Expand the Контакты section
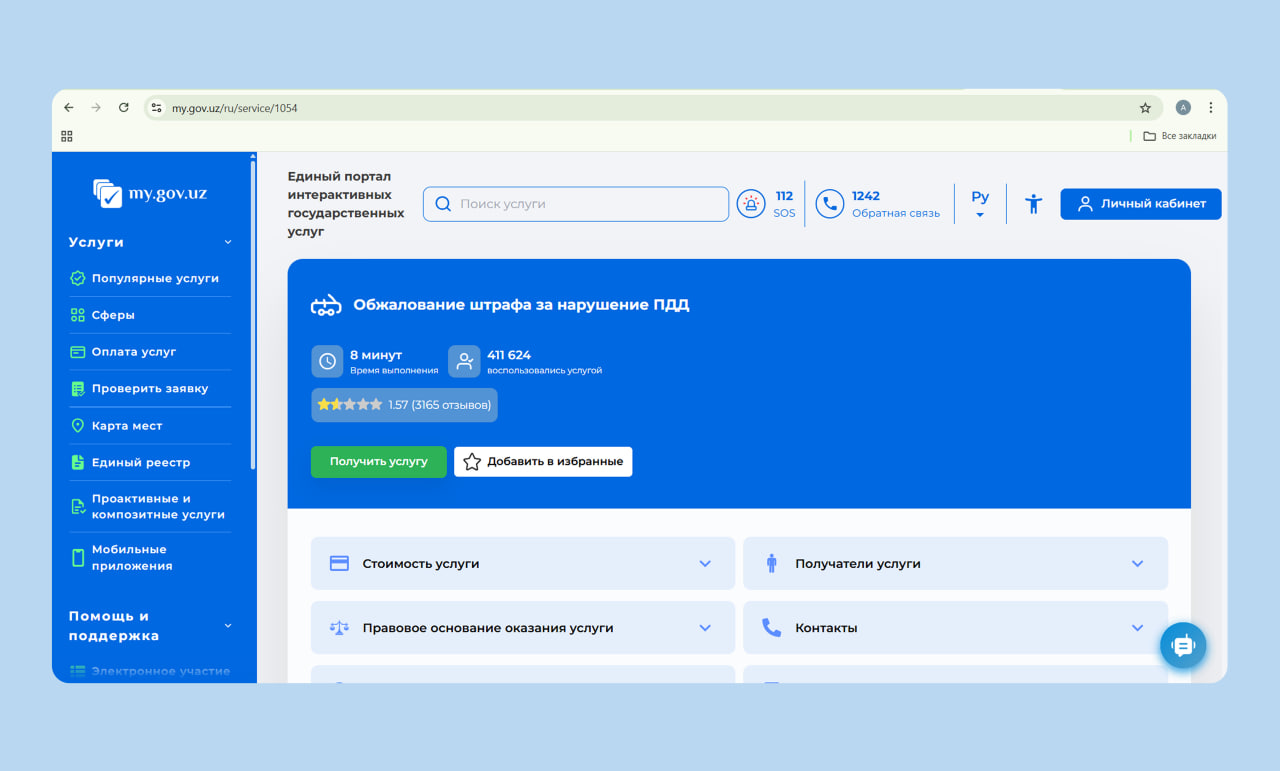Image resolution: width=1280 pixels, height=771 pixels. [955, 628]
